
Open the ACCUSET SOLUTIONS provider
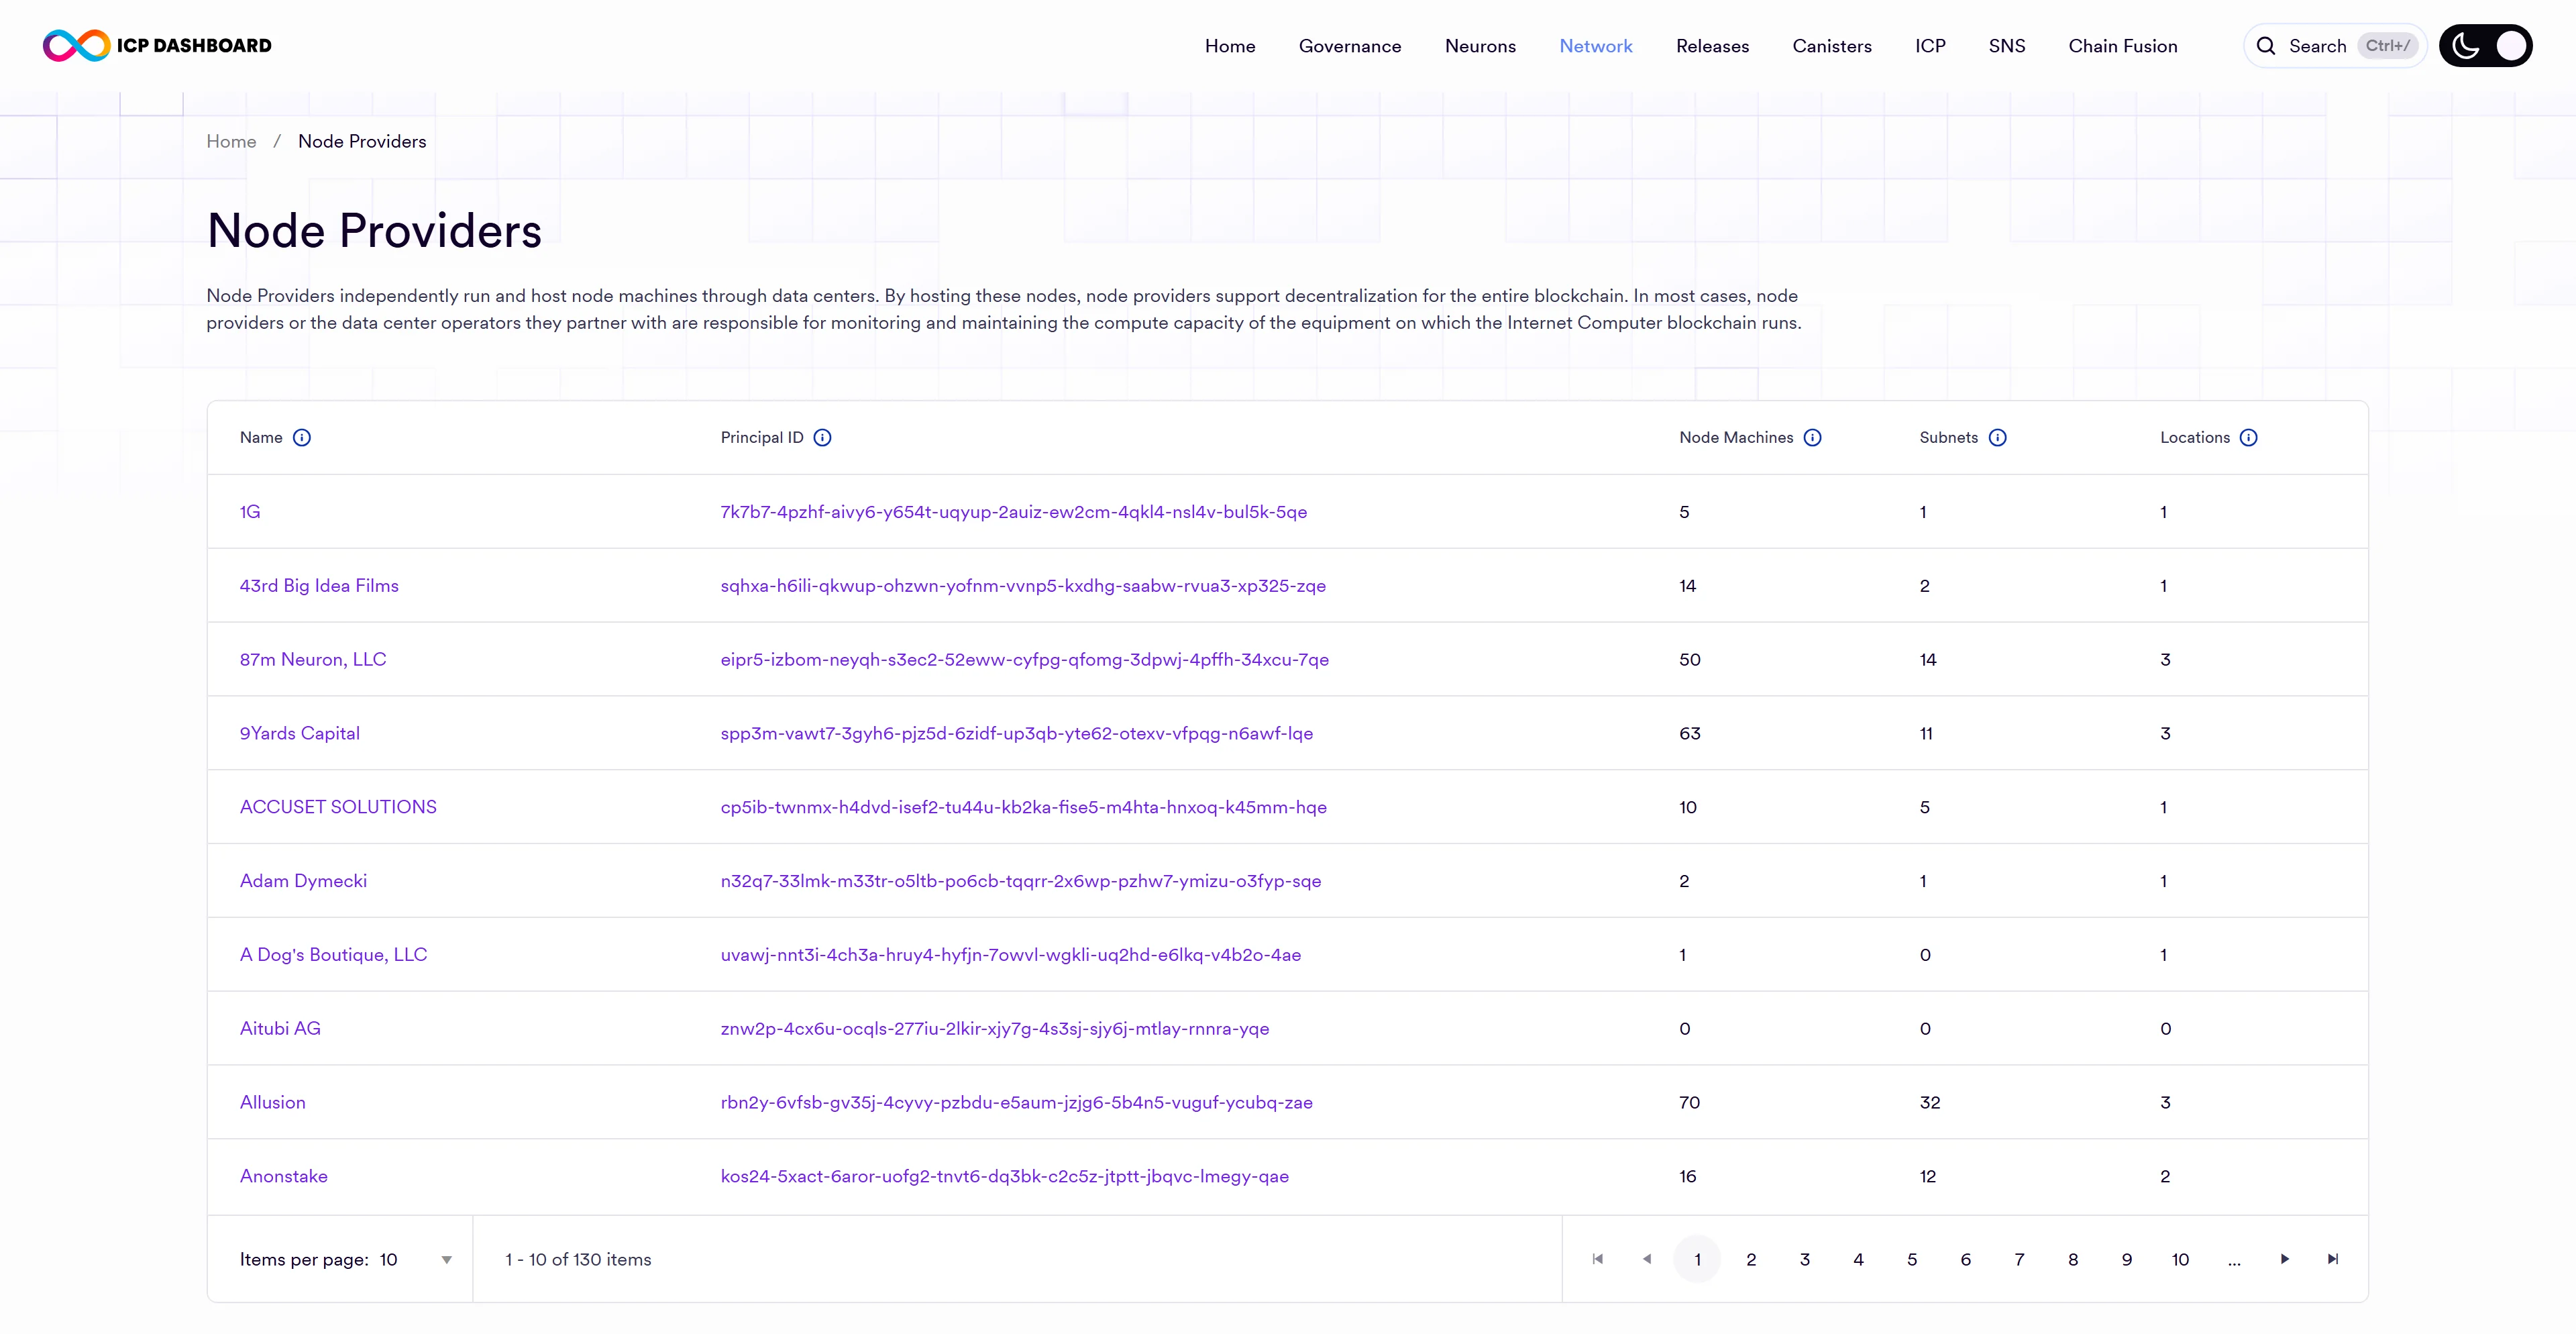point(338,807)
